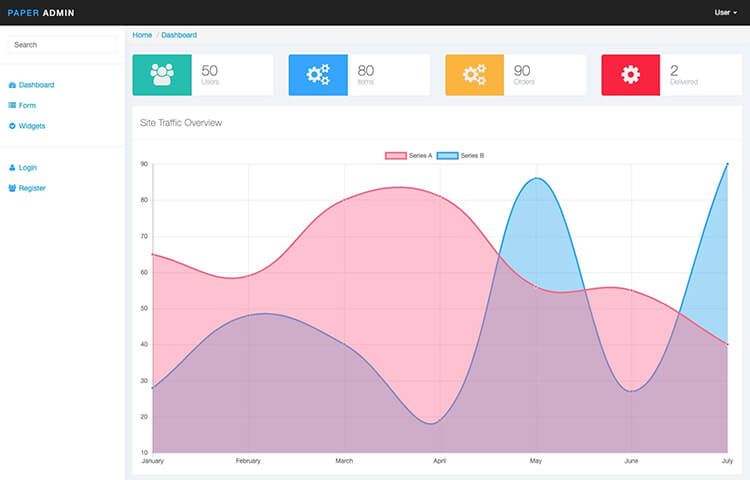750x480 pixels.
Task: Go to the Login page link
Action: [x=28, y=167]
